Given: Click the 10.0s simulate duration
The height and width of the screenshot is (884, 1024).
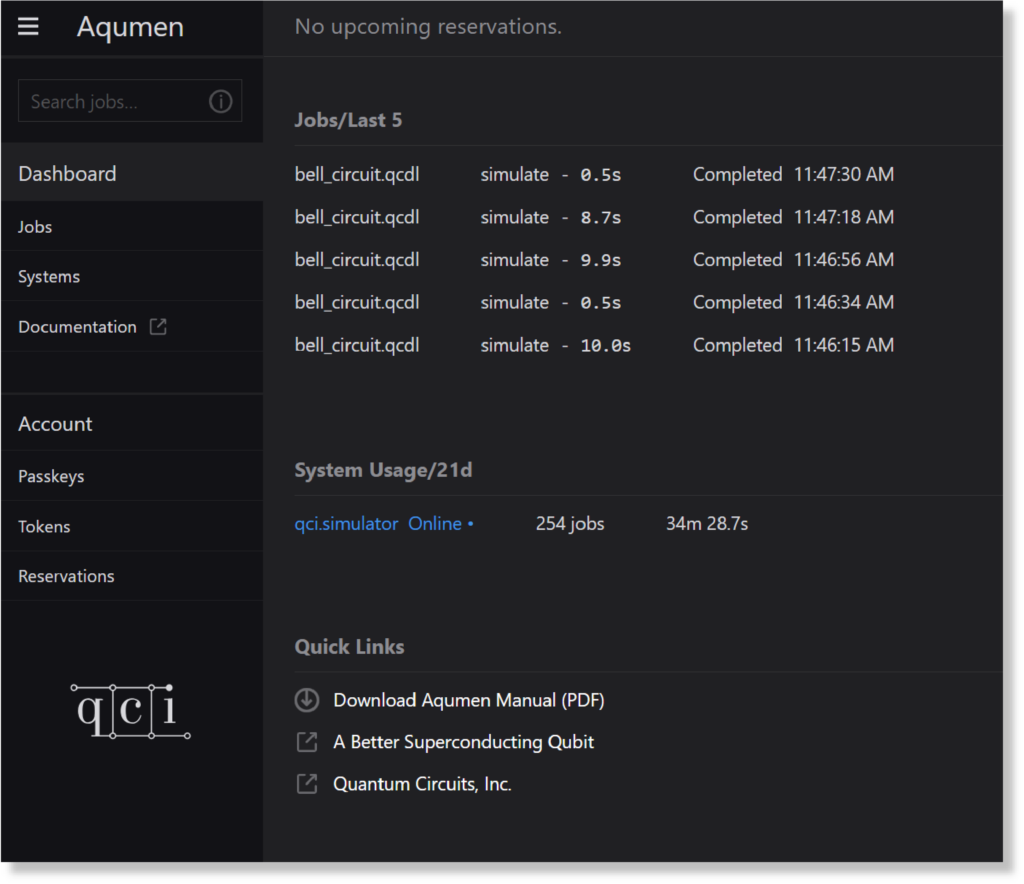Looking at the screenshot, I should point(606,345).
